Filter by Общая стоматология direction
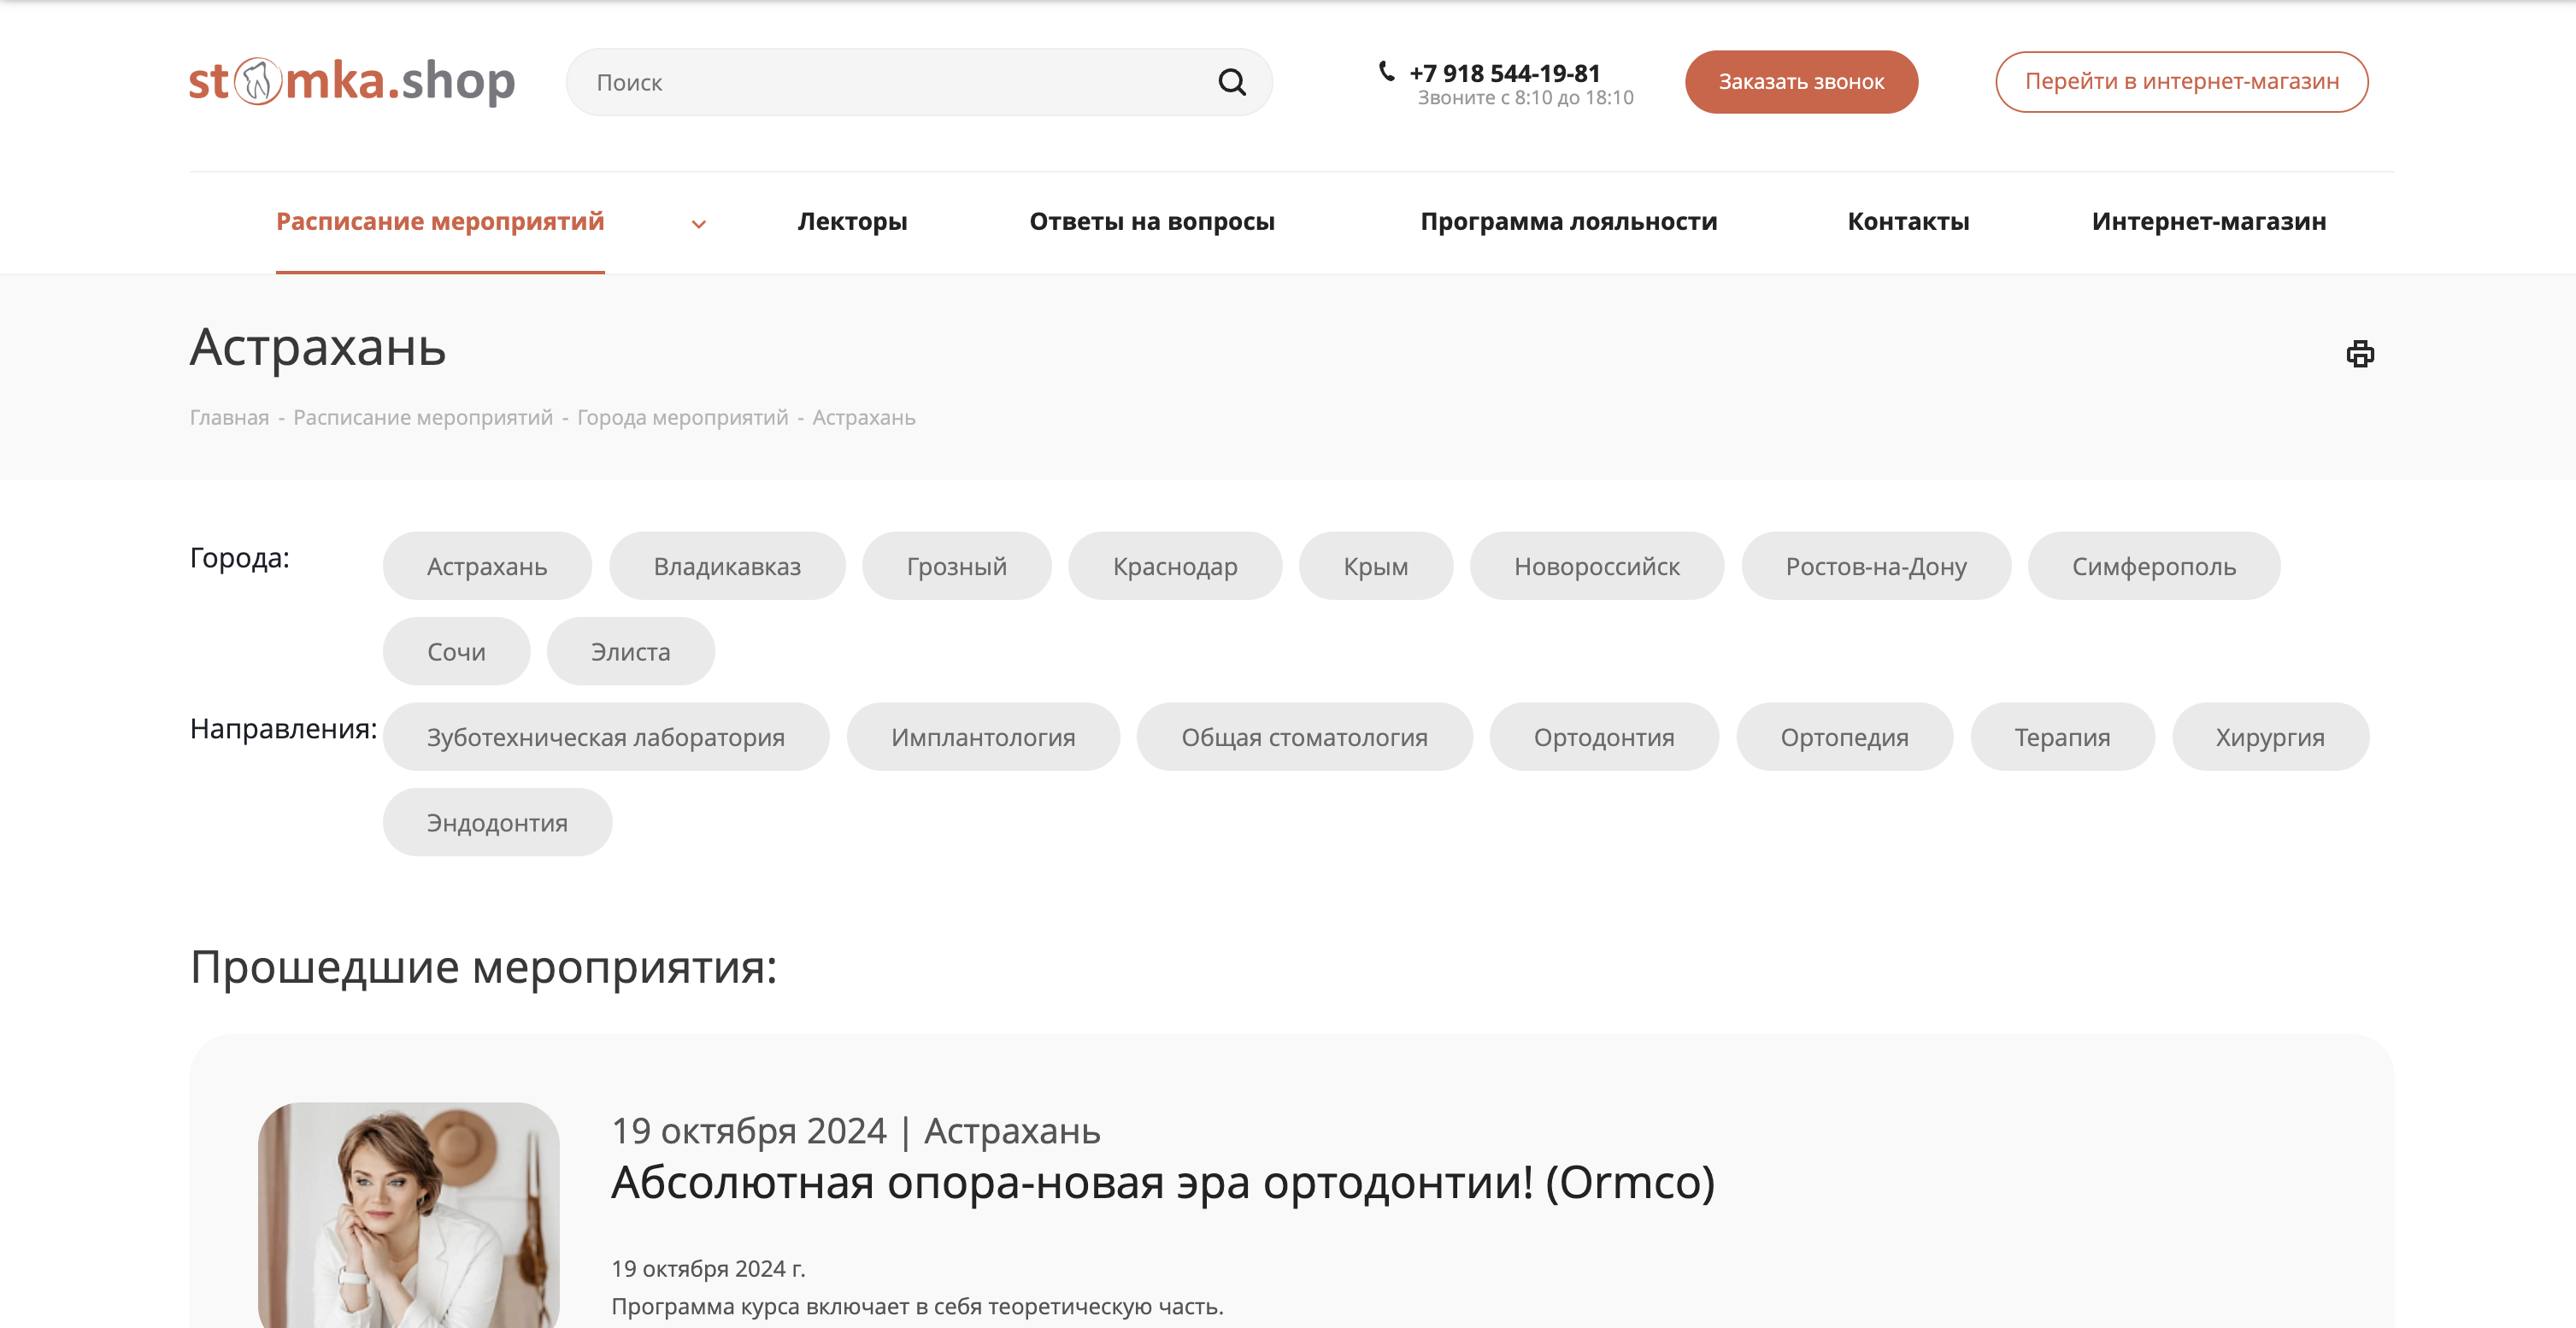Image resolution: width=2576 pixels, height=1328 pixels. point(1304,737)
